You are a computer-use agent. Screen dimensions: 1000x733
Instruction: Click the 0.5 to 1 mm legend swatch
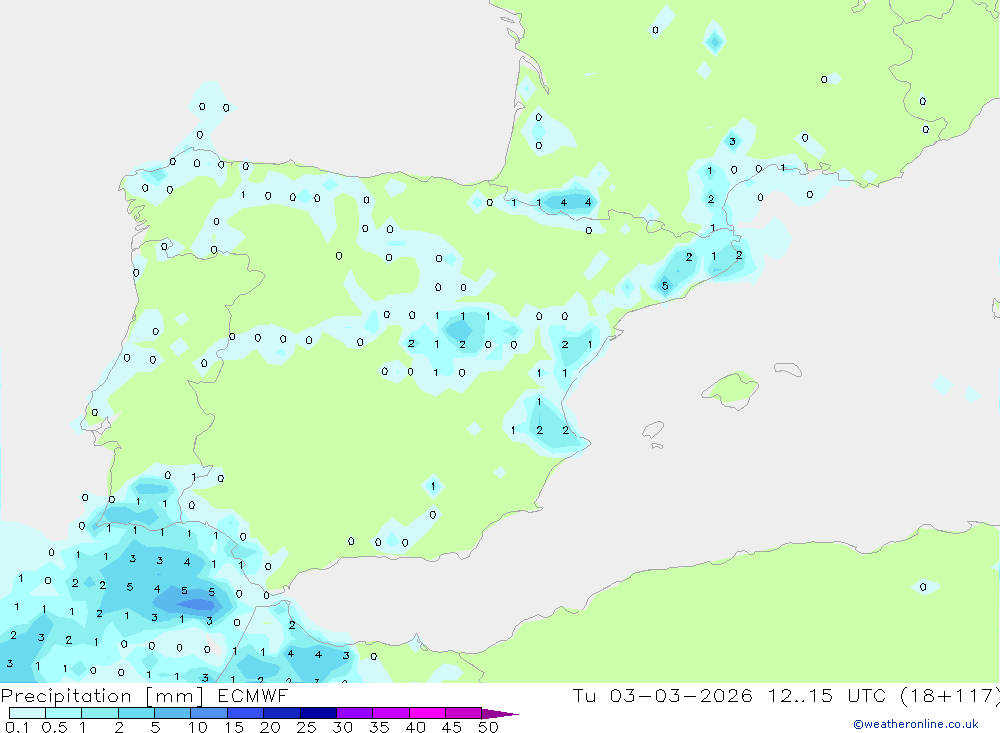pyautogui.click(x=64, y=713)
